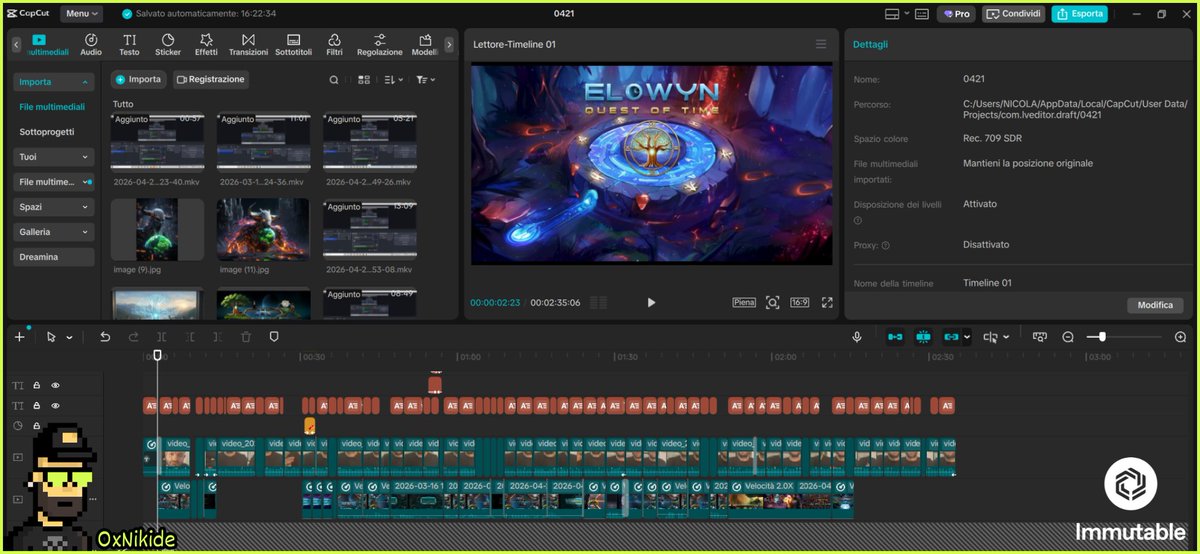Image resolution: width=1200 pixels, height=554 pixels.
Task: Toggle clip linking
Action: (x=951, y=337)
